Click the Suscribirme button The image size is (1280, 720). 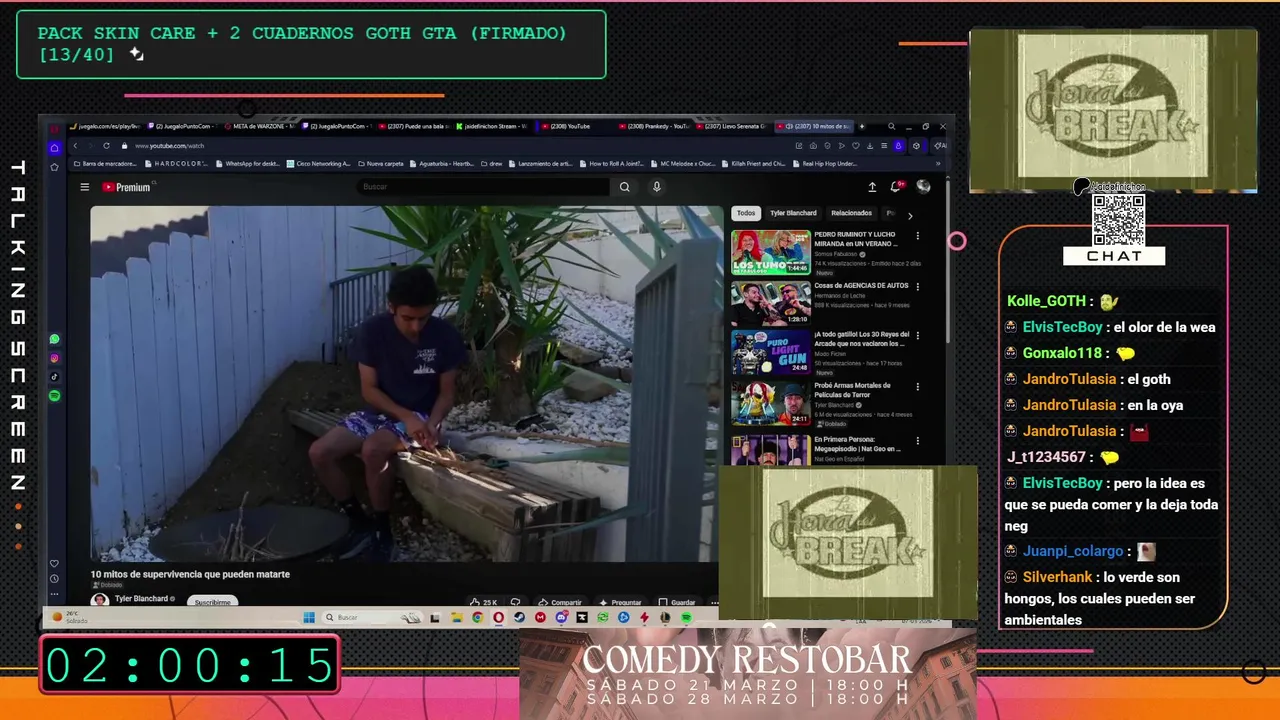pyautogui.click(x=212, y=602)
